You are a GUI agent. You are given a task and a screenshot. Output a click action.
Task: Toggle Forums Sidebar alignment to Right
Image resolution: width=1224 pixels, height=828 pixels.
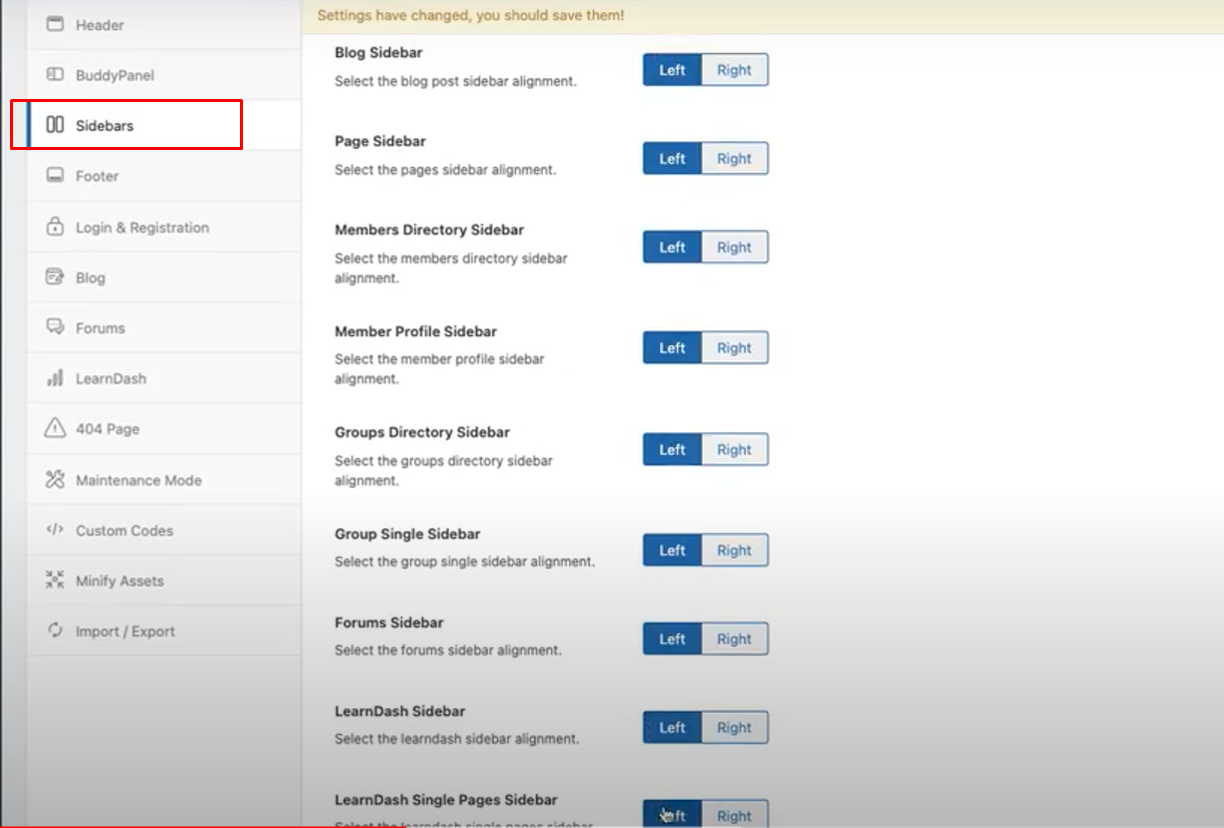pos(735,638)
